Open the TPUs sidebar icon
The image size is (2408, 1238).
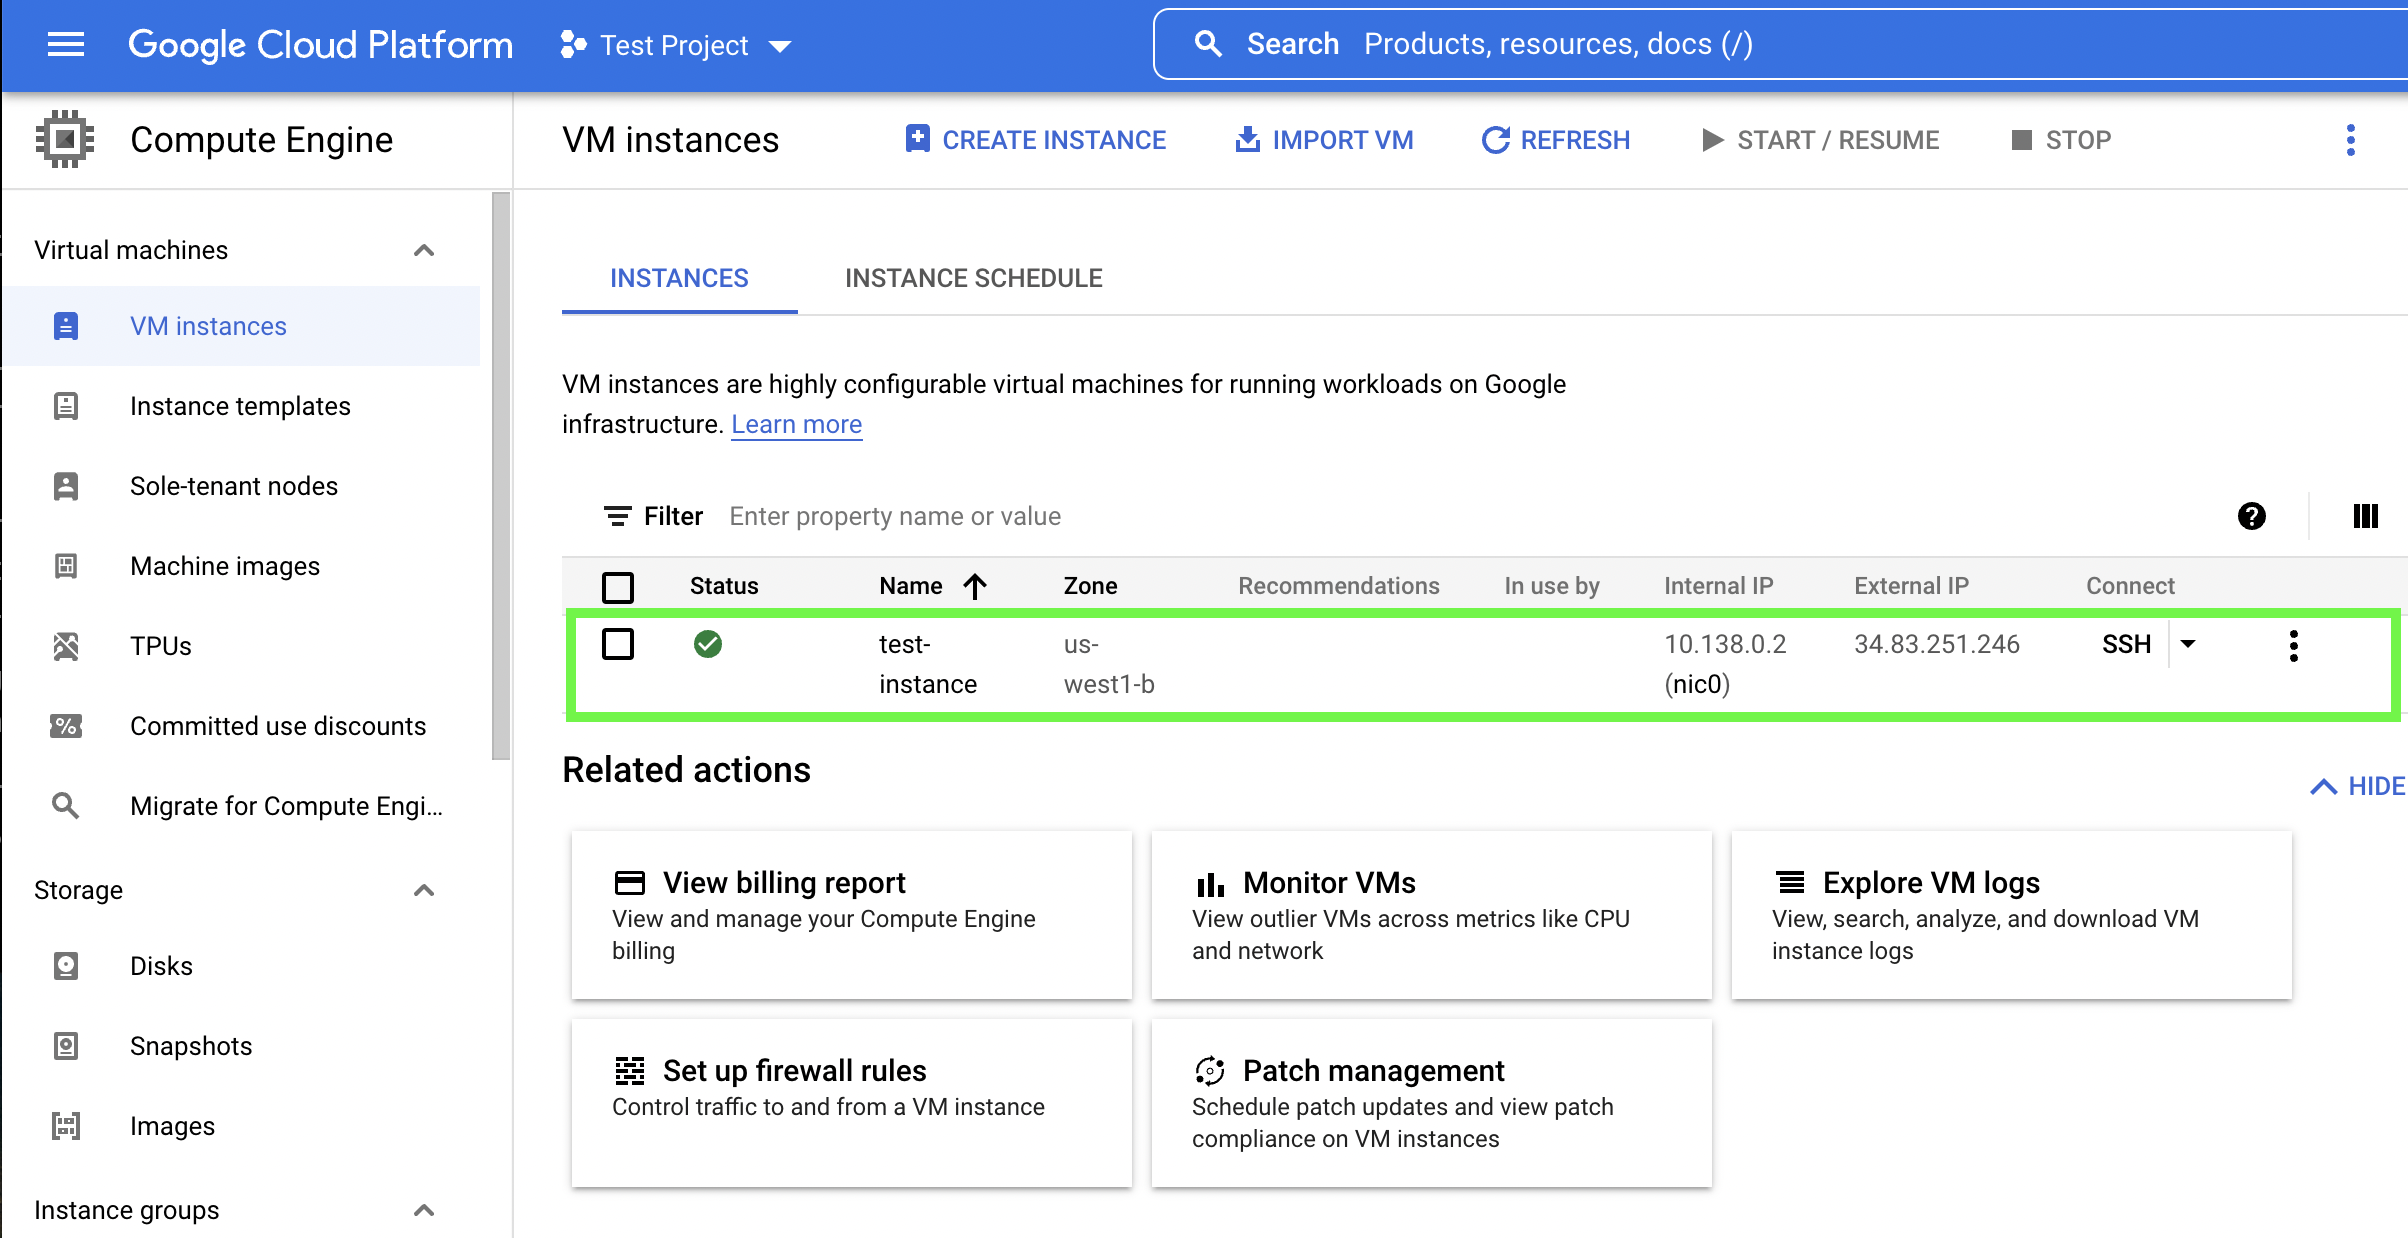[65, 646]
